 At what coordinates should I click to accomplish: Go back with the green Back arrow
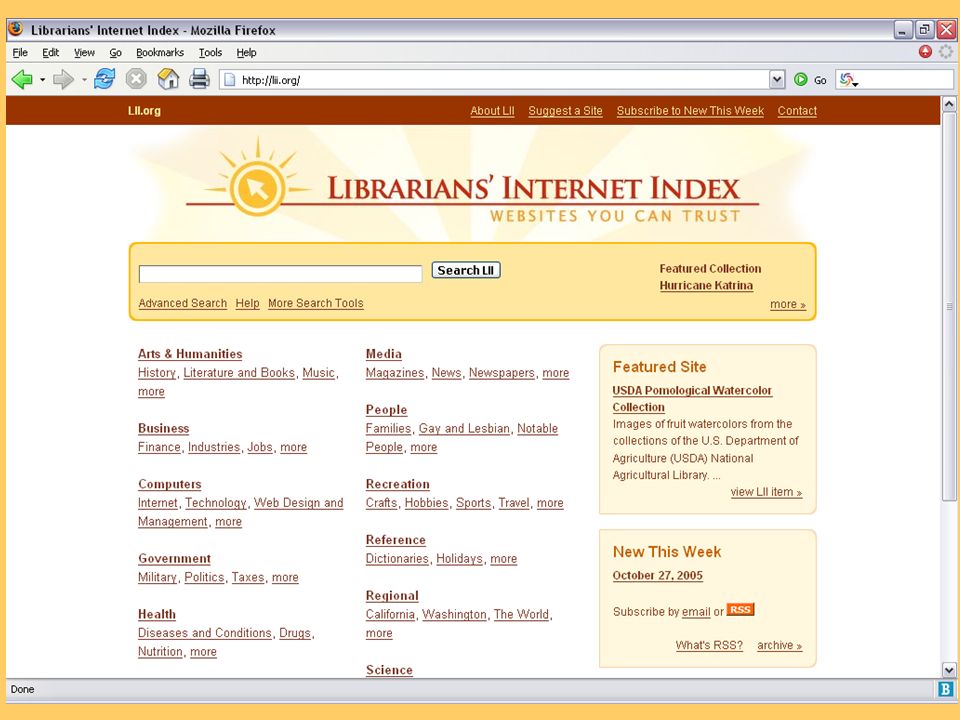(x=22, y=79)
